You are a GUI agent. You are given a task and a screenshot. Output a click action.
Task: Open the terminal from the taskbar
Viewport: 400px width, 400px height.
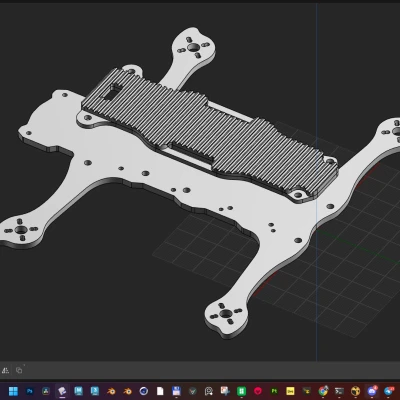(x=339, y=391)
